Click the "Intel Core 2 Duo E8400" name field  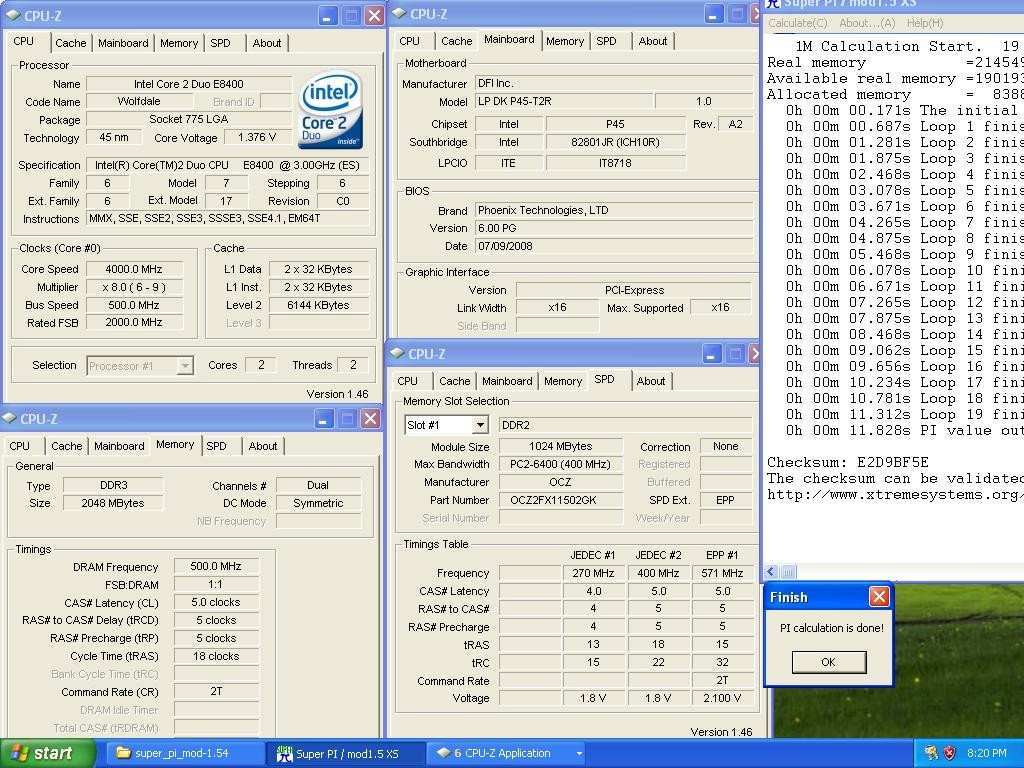pos(189,84)
